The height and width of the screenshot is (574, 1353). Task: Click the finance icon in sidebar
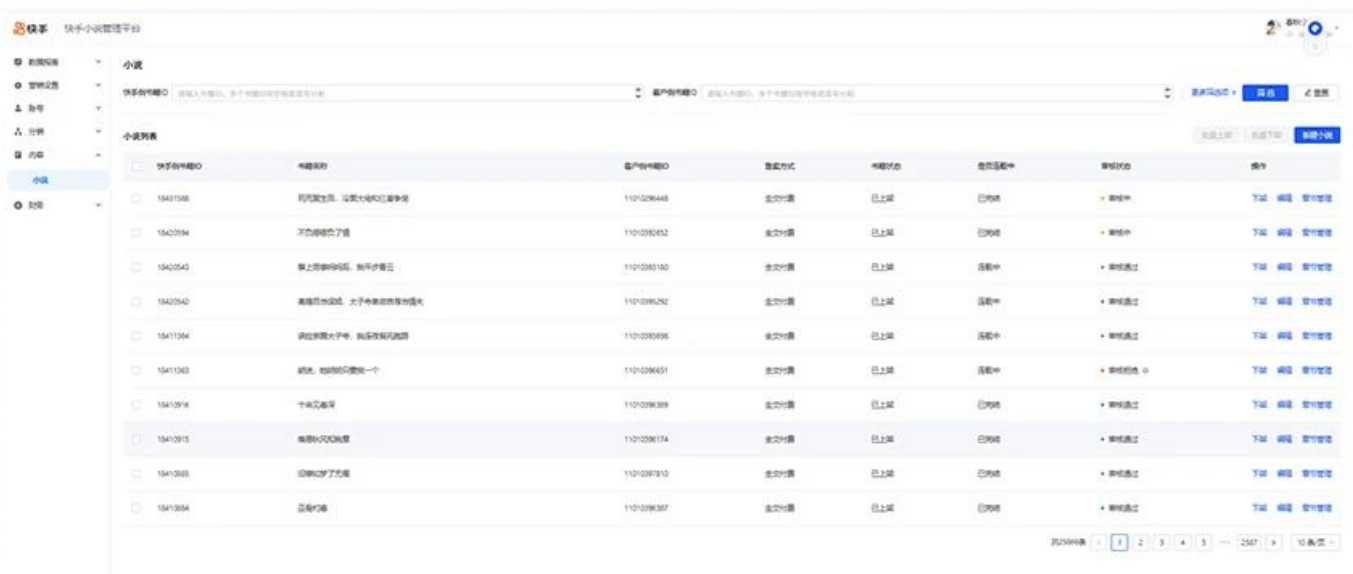click(17, 205)
